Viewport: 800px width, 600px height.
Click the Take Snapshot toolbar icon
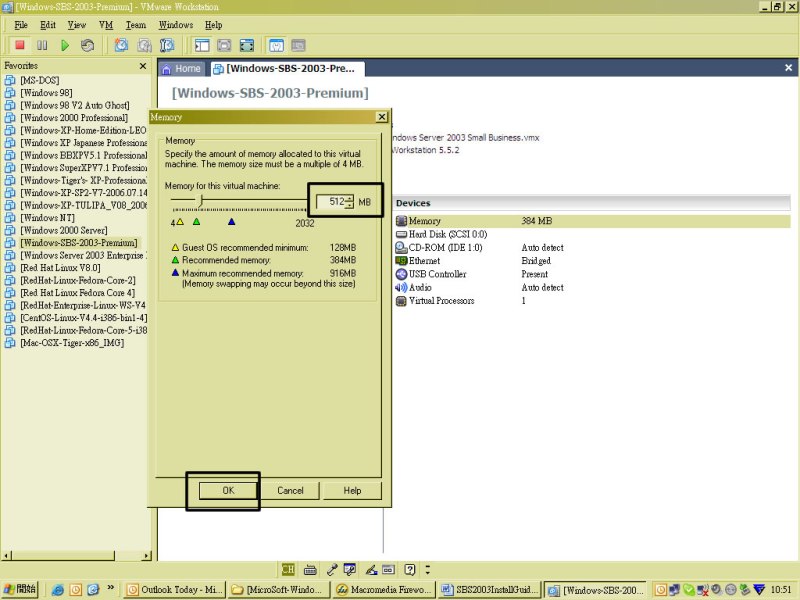(121, 45)
